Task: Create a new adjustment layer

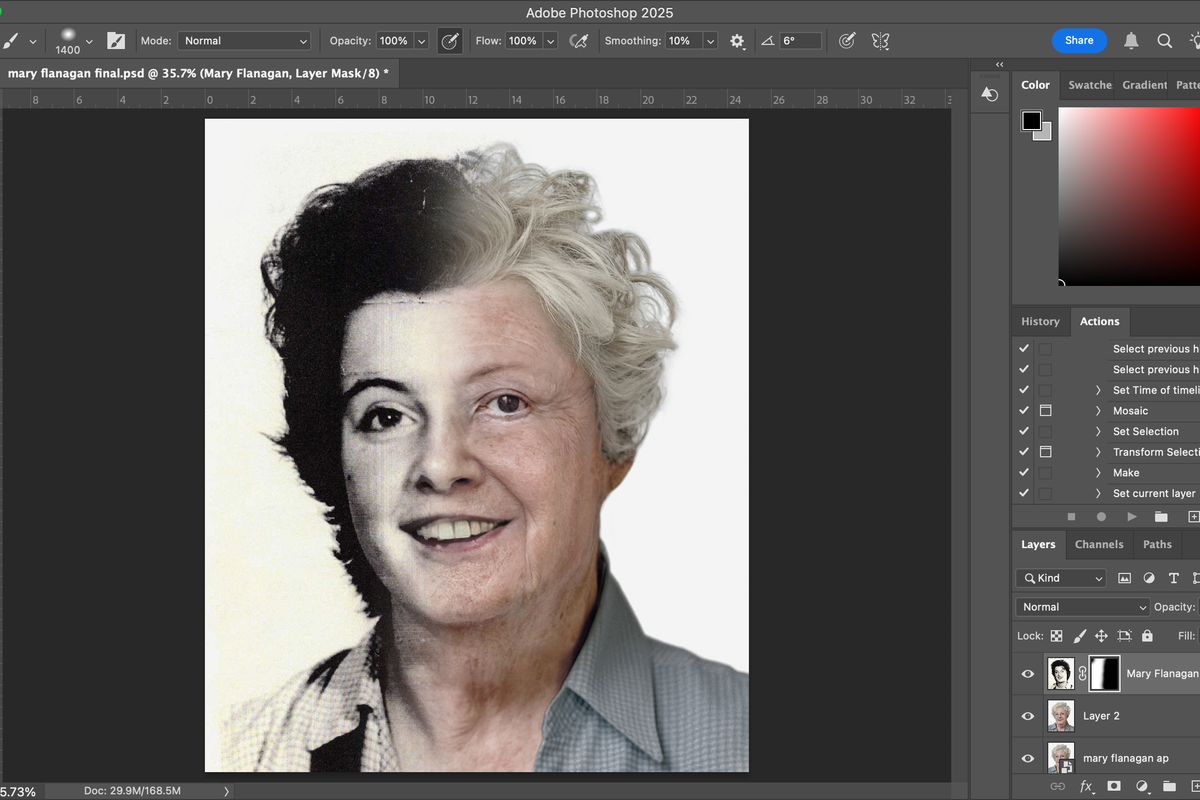Action: (1141, 786)
